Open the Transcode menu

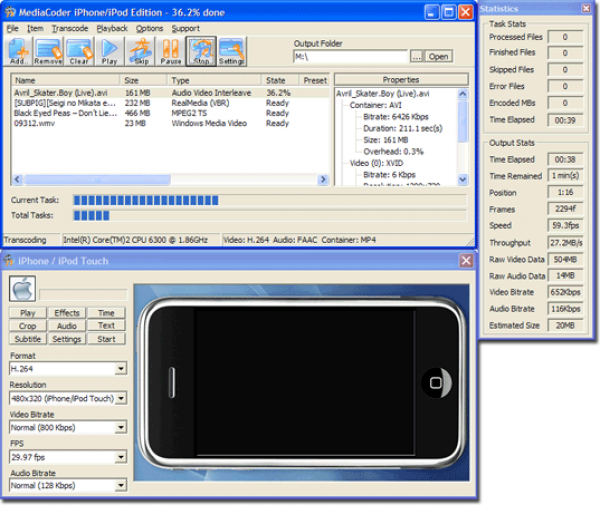tap(70, 29)
